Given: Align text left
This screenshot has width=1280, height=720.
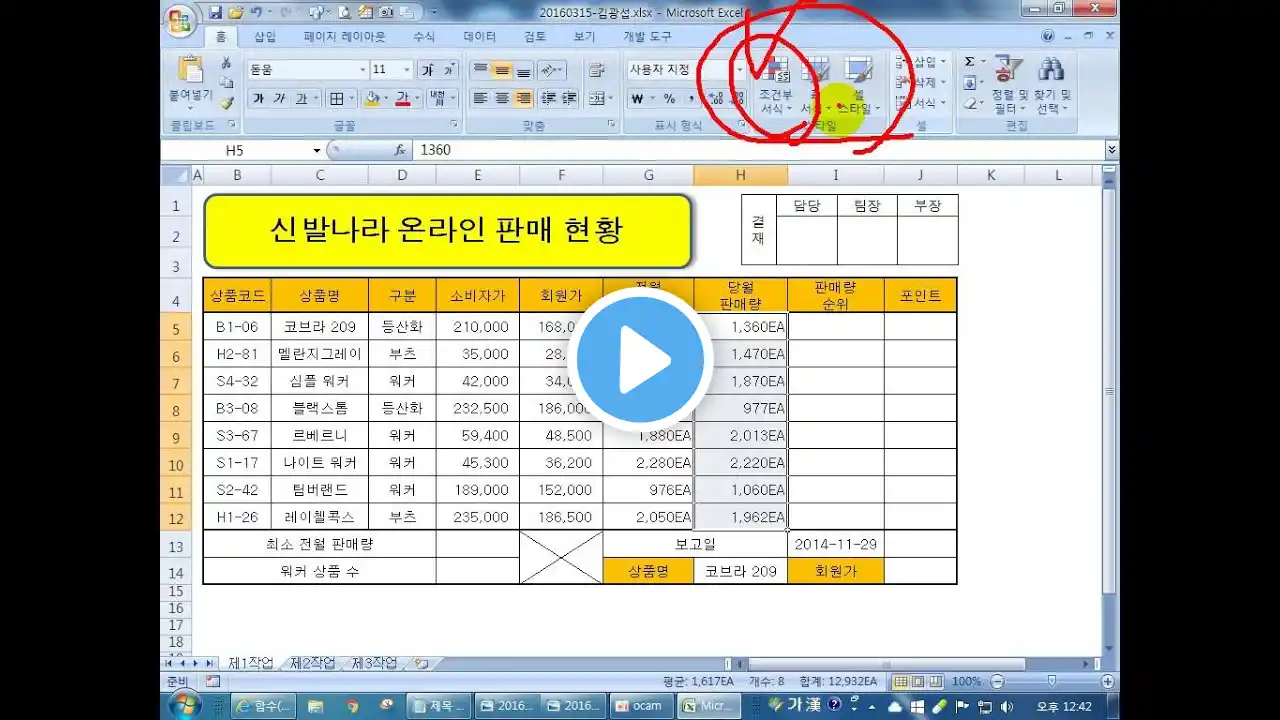Looking at the screenshot, I should 480,99.
